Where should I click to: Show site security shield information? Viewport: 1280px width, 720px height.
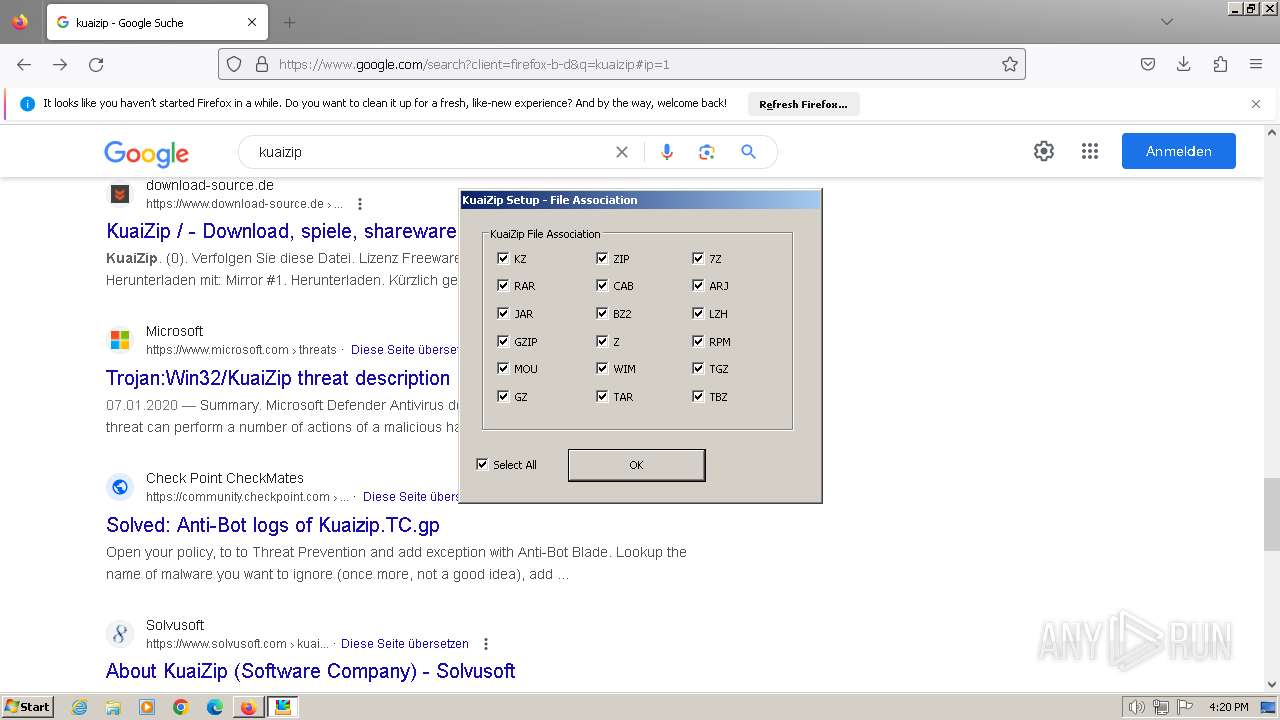(x=234, y=64)
